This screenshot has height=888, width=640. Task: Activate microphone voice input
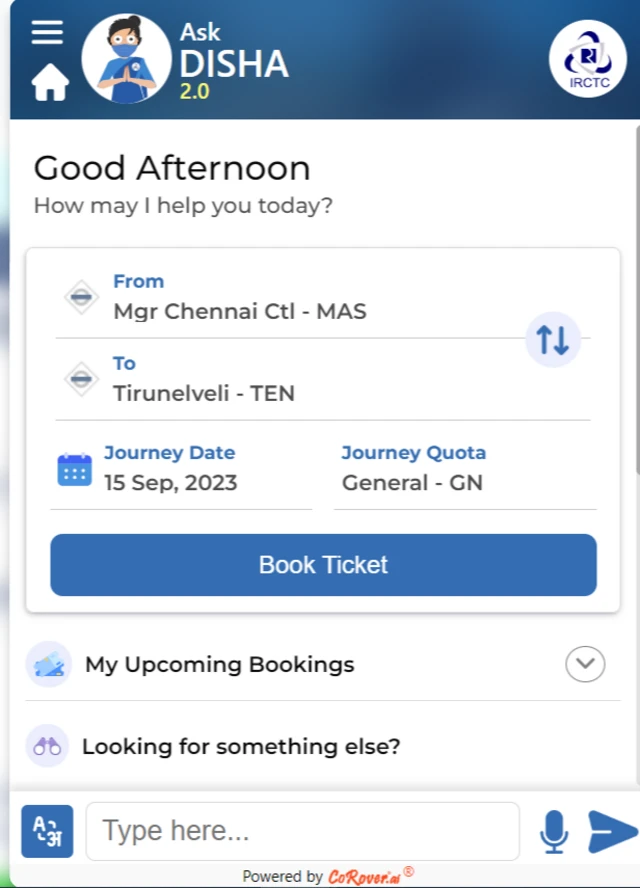coord(554,832)
